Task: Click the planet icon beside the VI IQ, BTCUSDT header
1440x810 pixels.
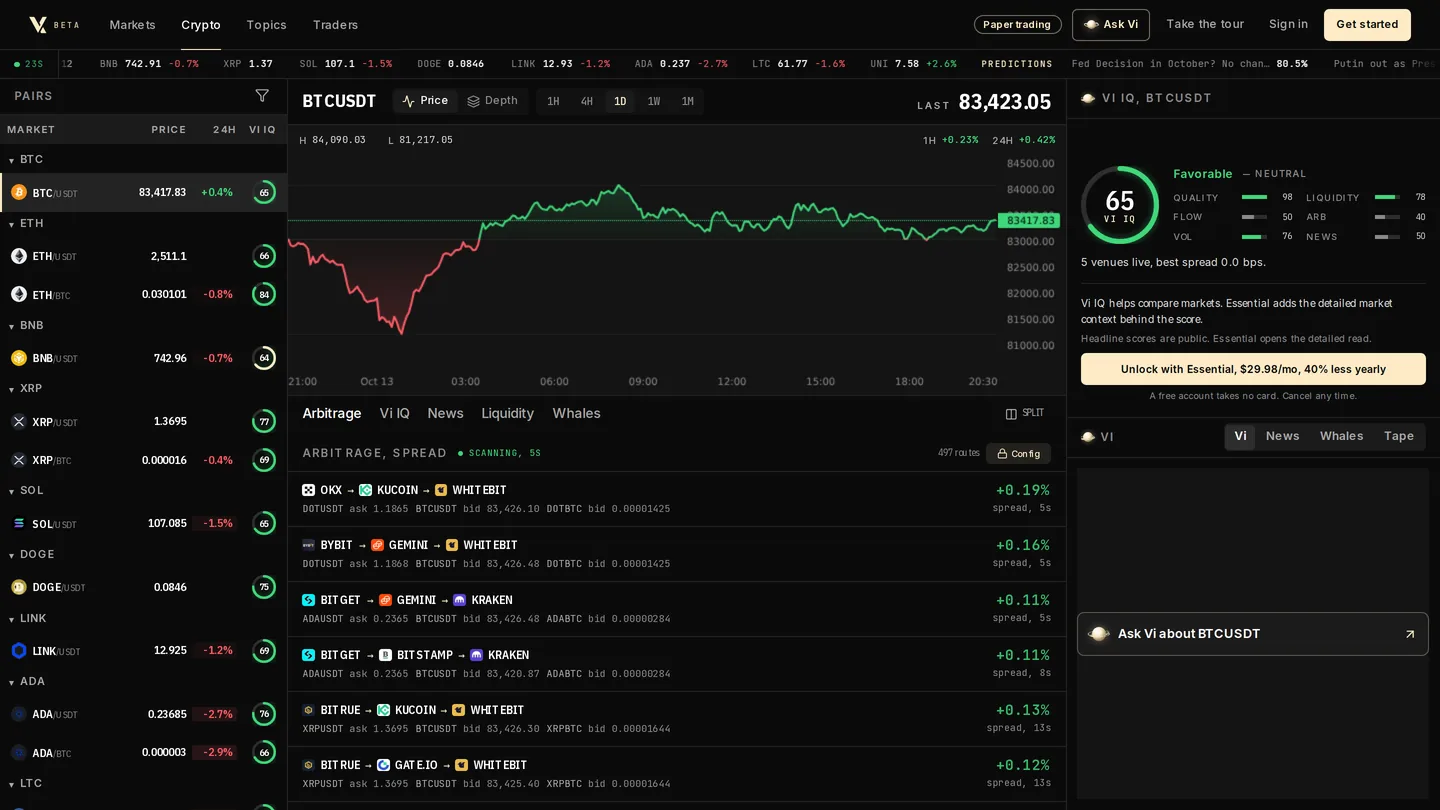Action: 1088,98
